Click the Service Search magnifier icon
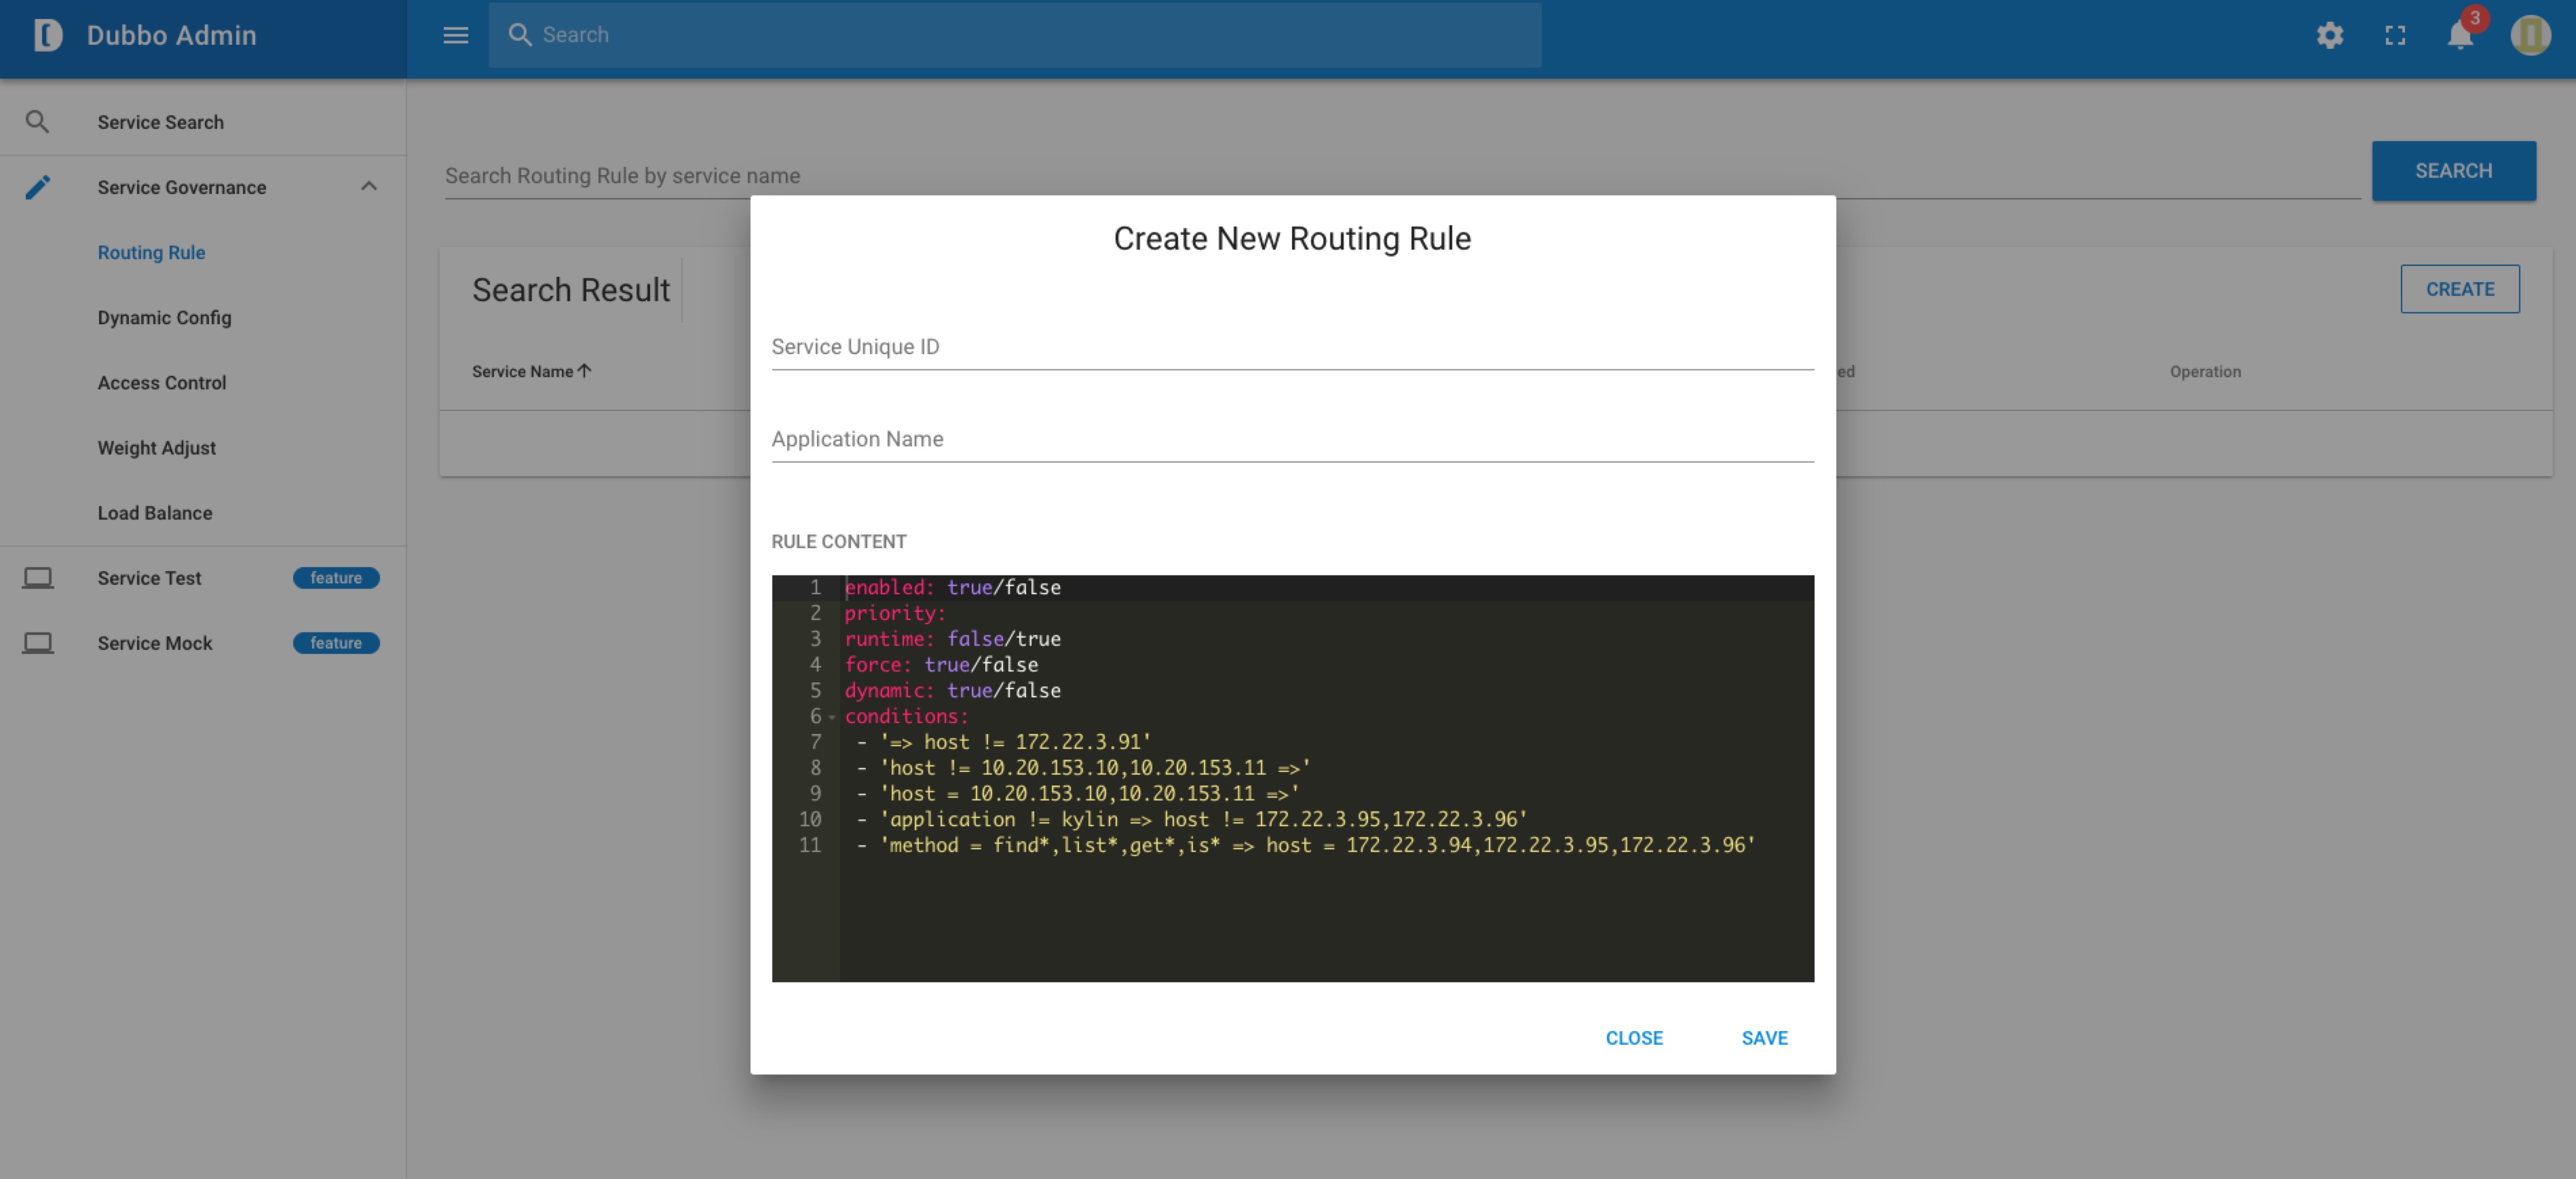 37,122
